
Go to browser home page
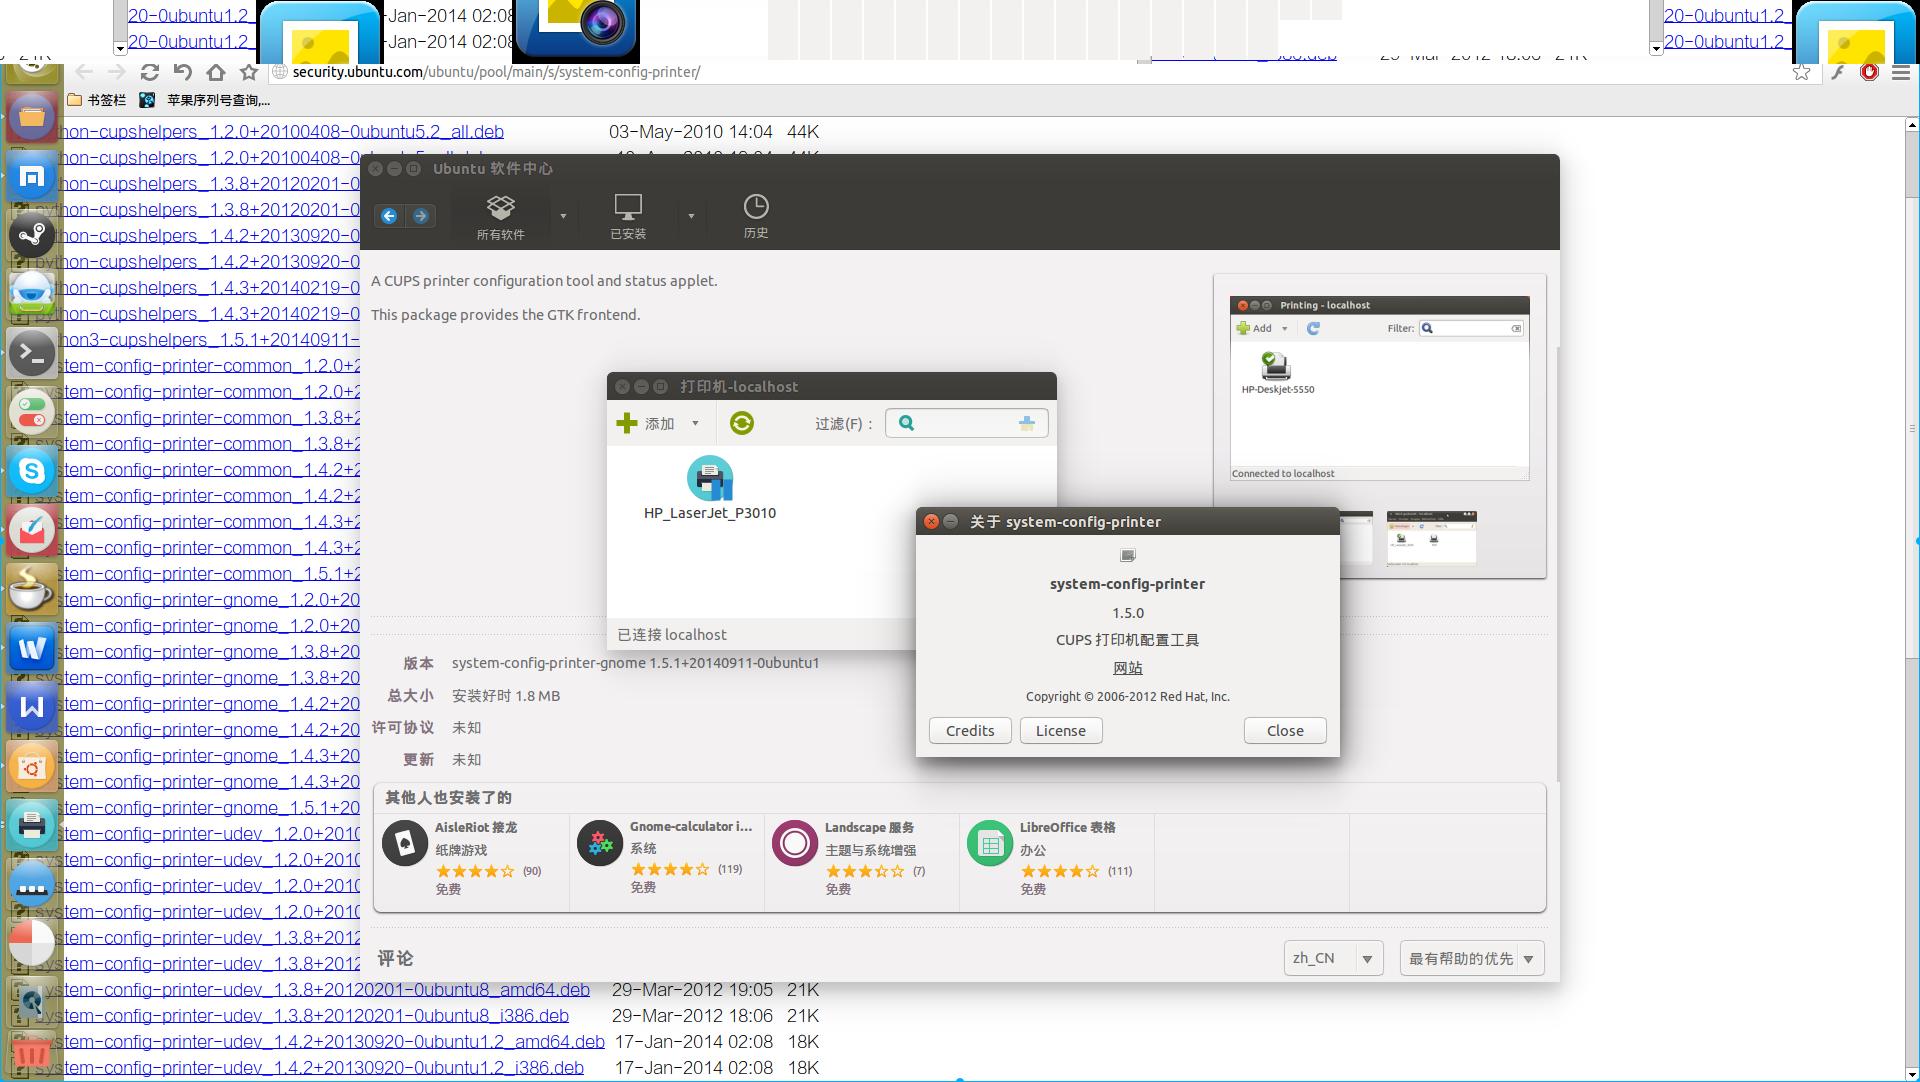(216, 72)
